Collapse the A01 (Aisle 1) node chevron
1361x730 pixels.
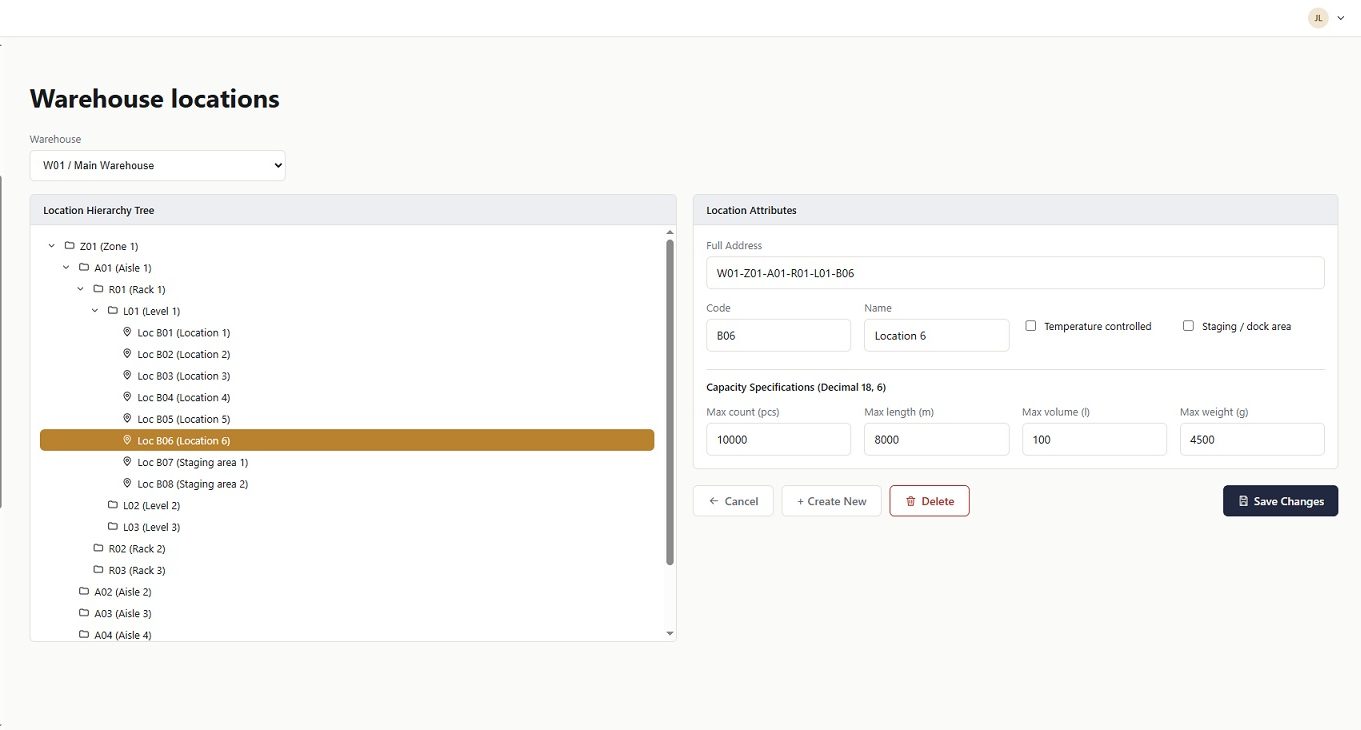(x=66, y=268)
